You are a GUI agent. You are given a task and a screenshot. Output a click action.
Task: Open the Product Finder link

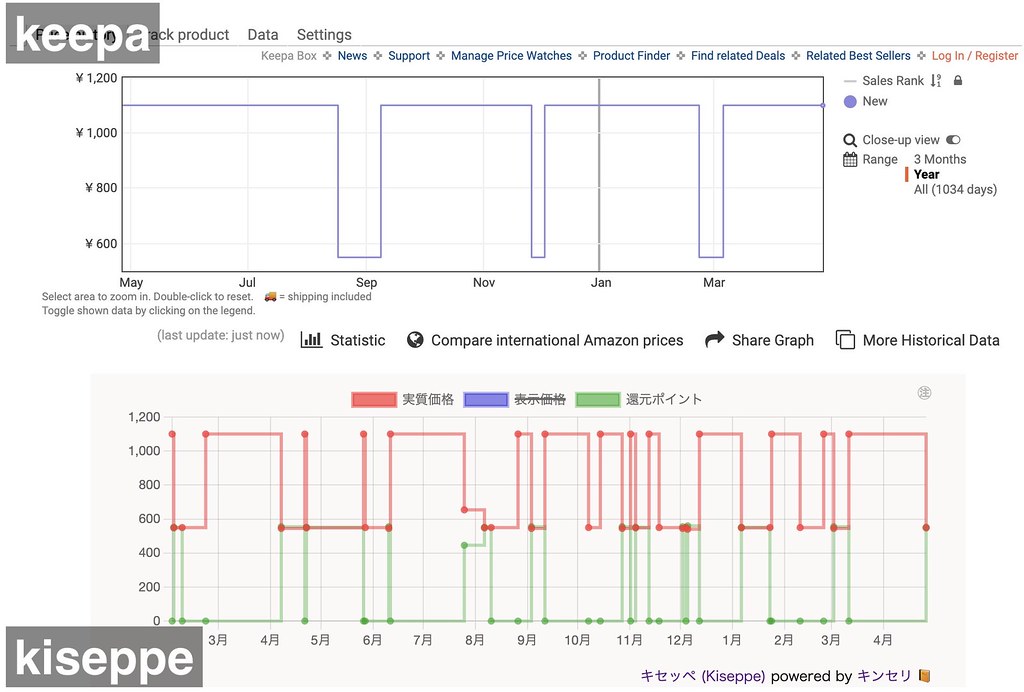[631, 55]
